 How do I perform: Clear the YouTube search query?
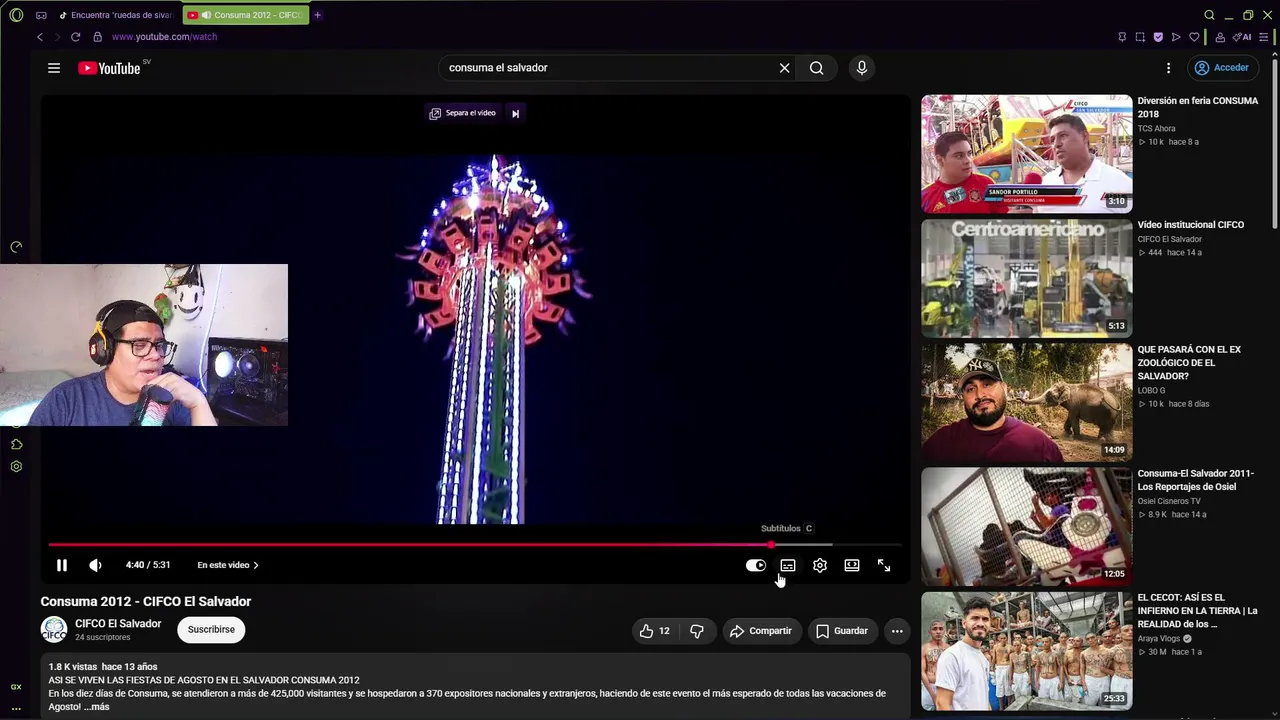pos(785,68)
